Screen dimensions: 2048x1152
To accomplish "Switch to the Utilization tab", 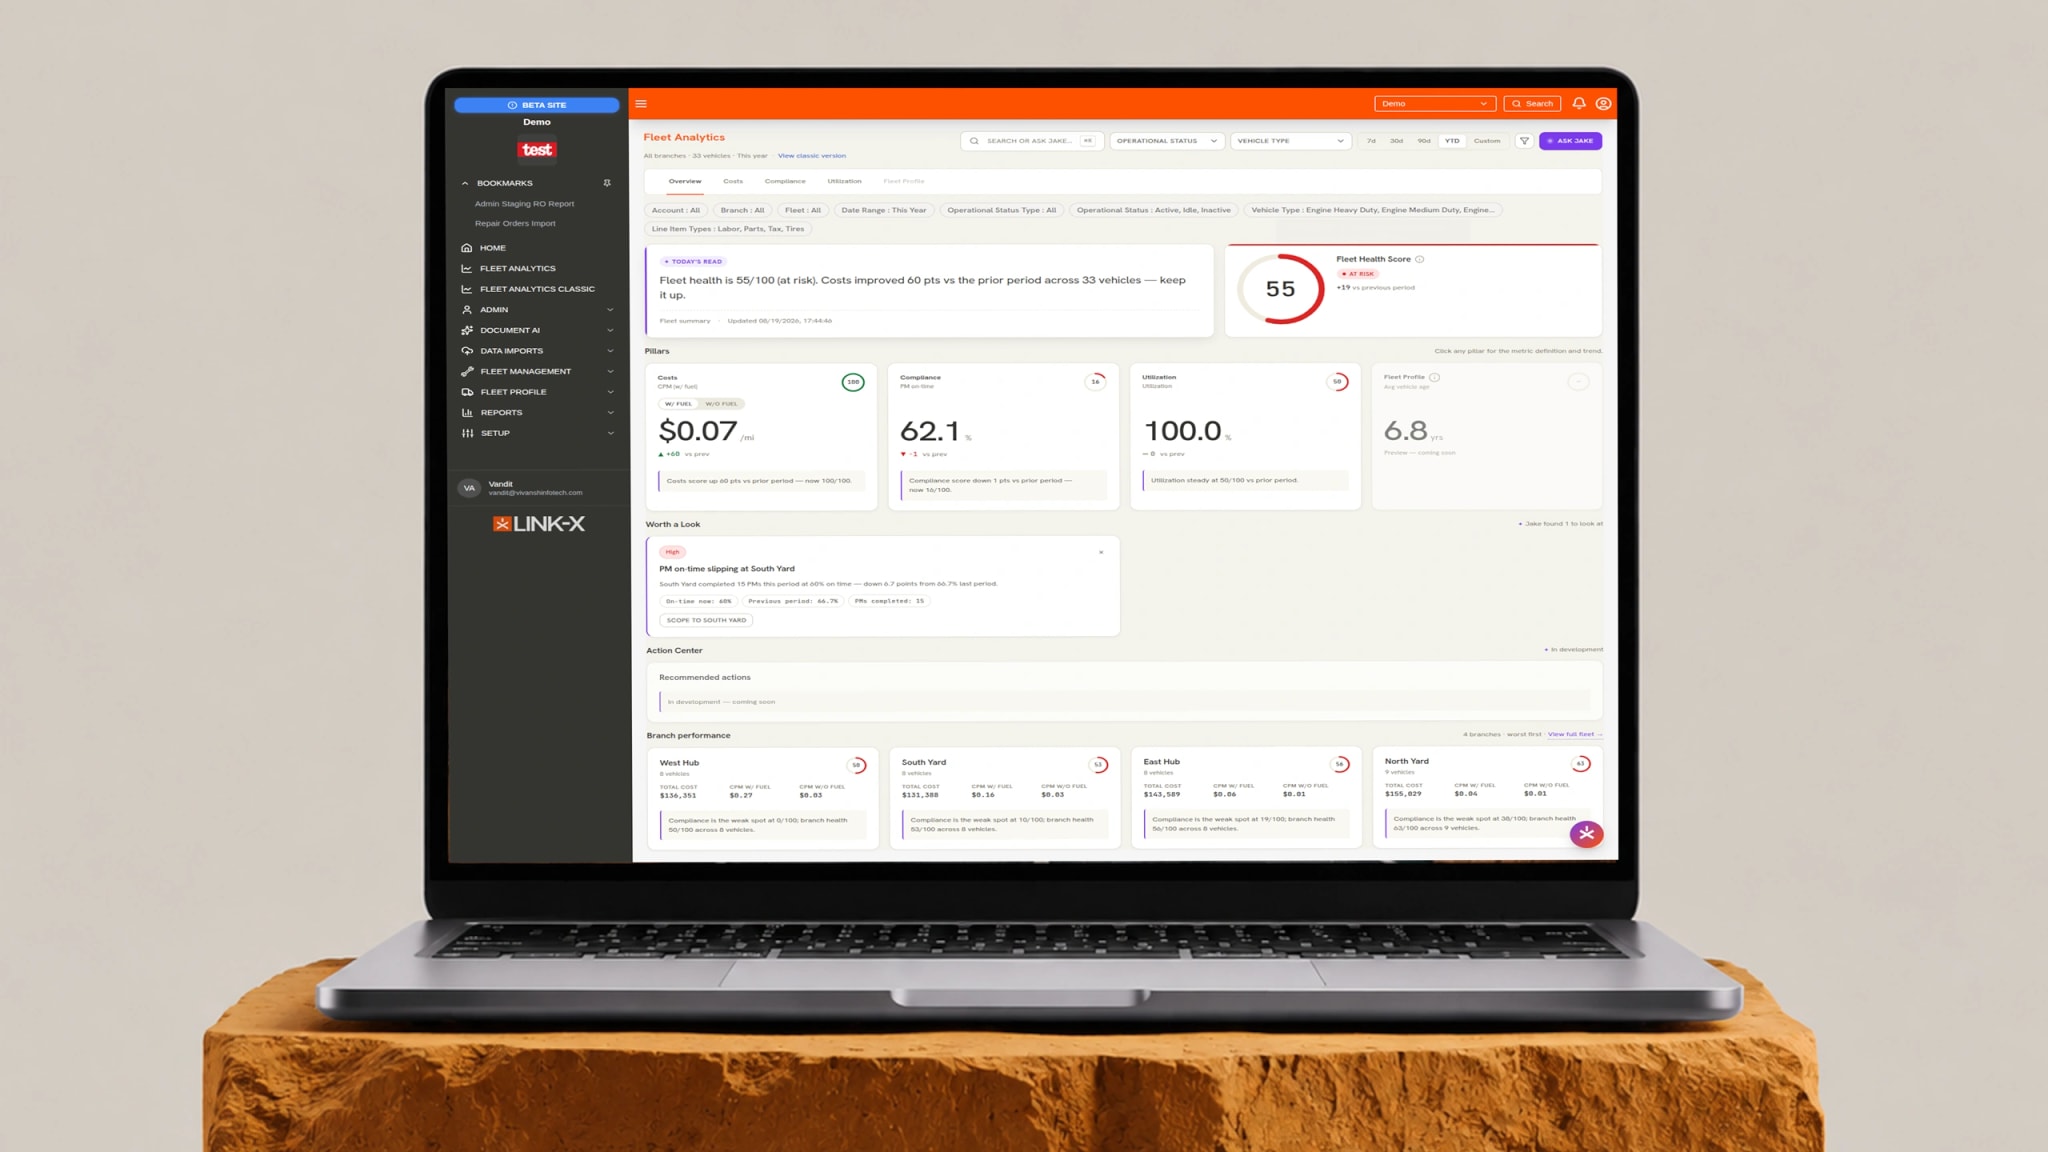I will (x=844, y=181).
